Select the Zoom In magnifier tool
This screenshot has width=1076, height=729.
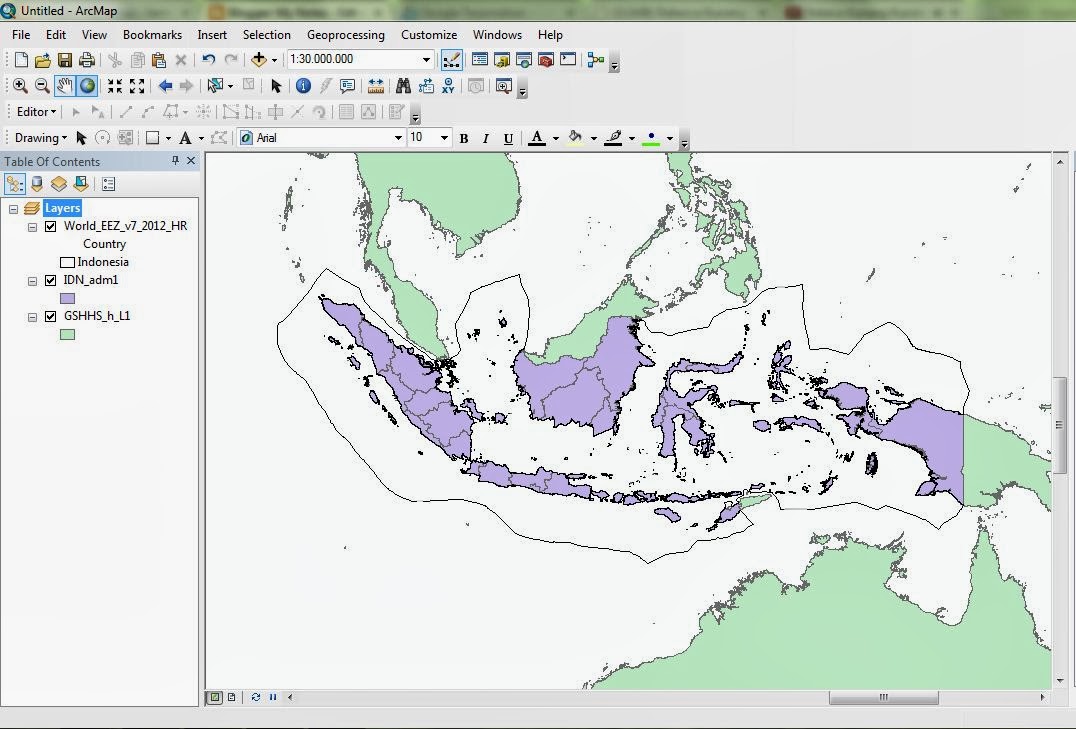point(20,86)
